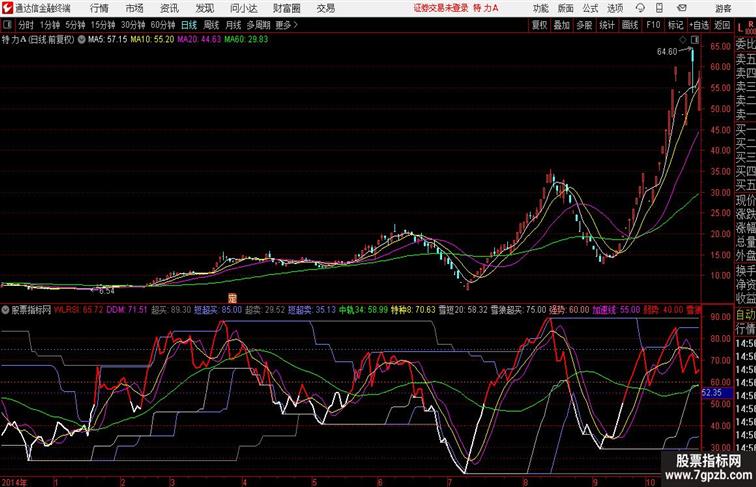
Task: Open the 资讯 menu
Action: point(169,8)
